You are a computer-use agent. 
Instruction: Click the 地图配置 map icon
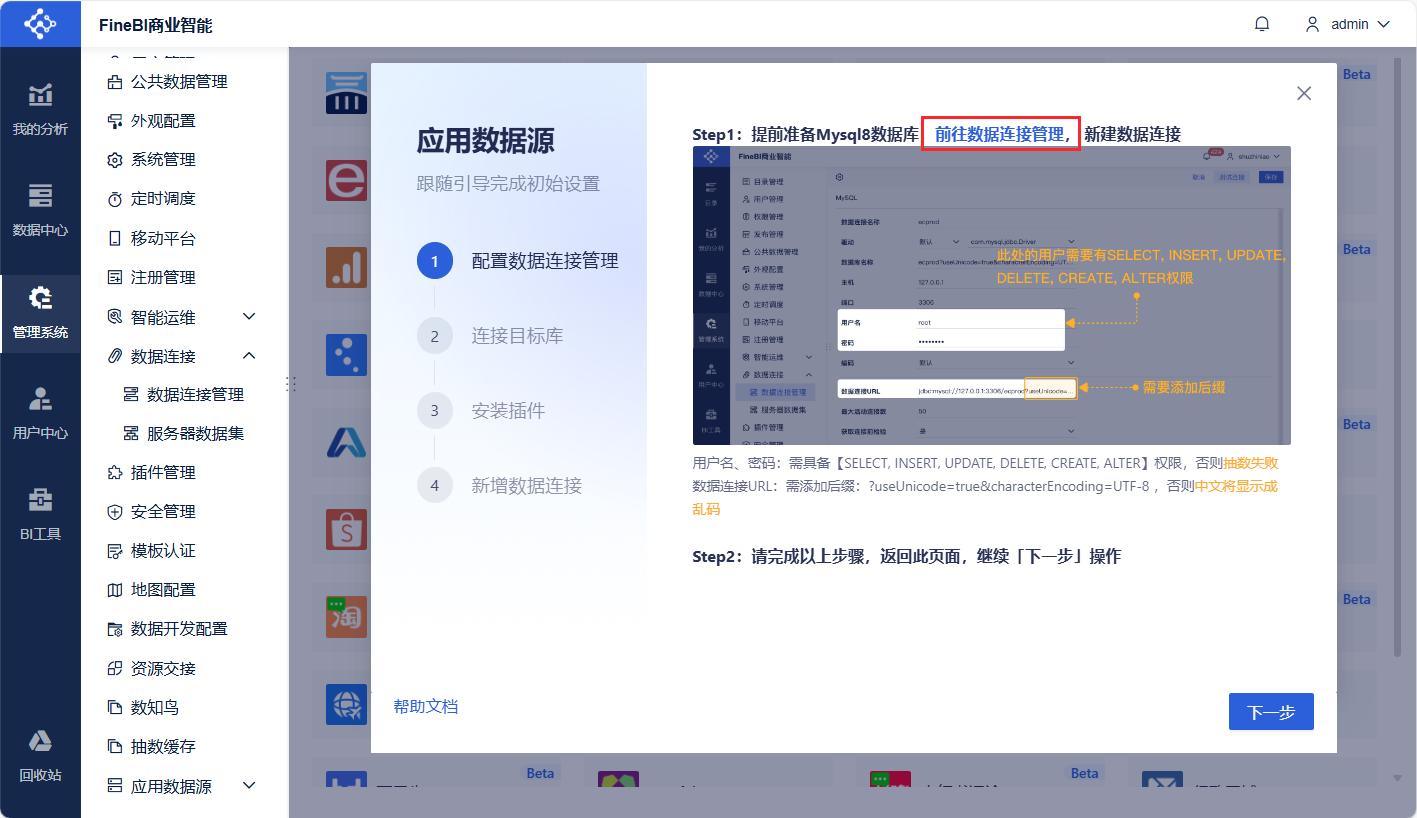tap(115, 590)
